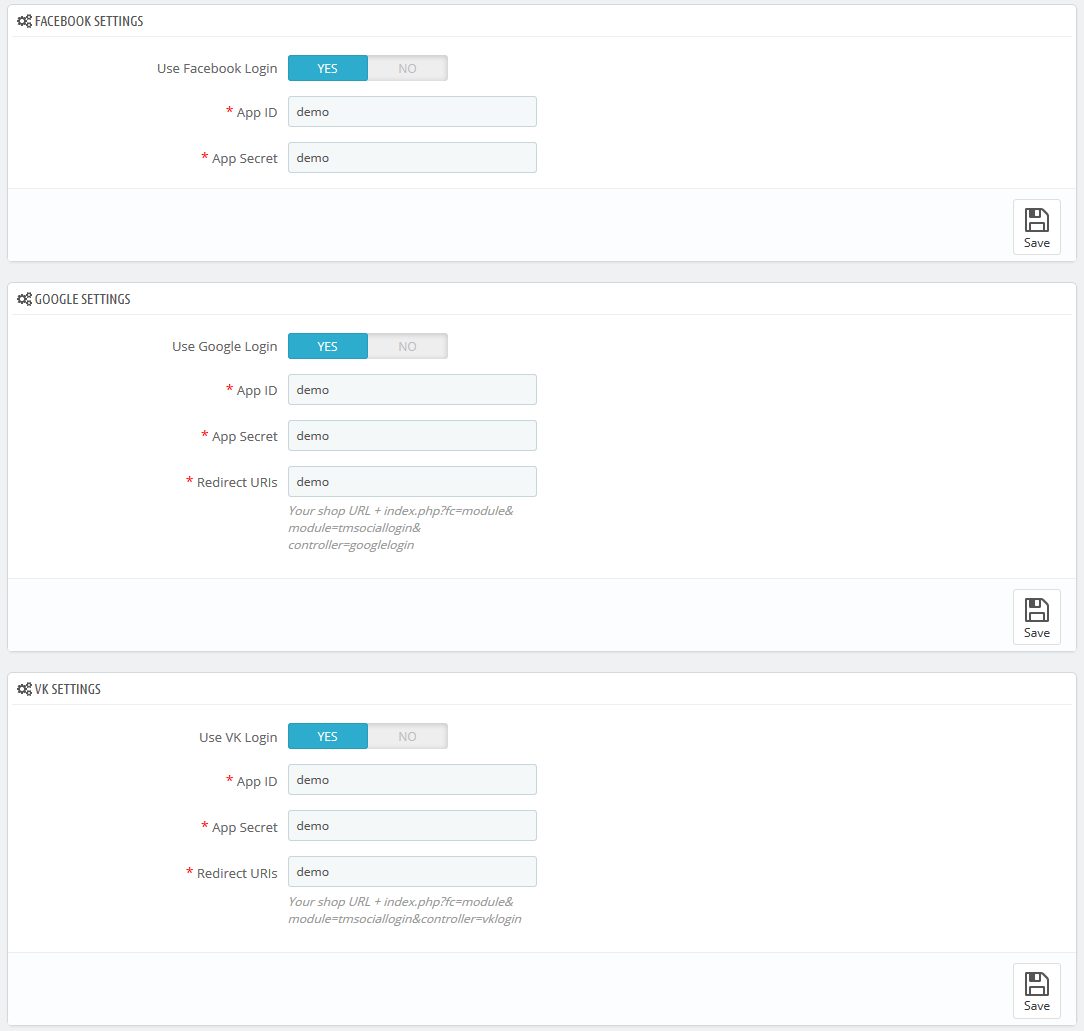Viewport: 1084px width, 1031px height.
Task: Save the Google settings
Action: [x=1036, y=617]
